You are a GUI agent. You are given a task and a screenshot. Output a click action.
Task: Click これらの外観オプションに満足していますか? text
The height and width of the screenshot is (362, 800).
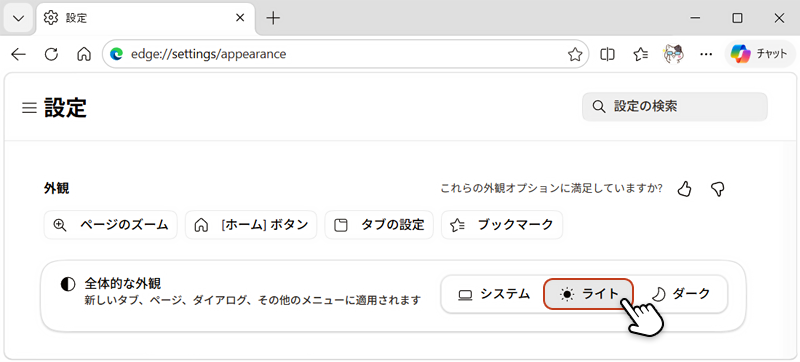pyautogui.click(x=552, y=189)
